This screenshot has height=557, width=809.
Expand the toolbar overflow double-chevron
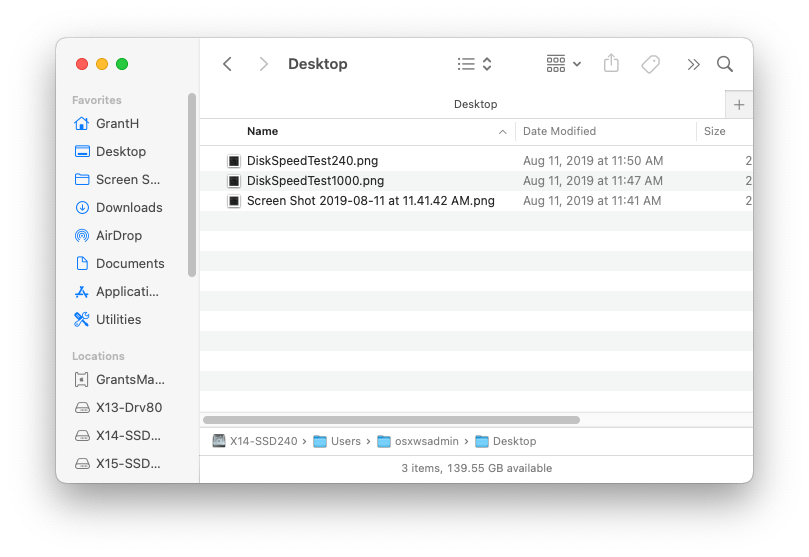tap(693, 64)
